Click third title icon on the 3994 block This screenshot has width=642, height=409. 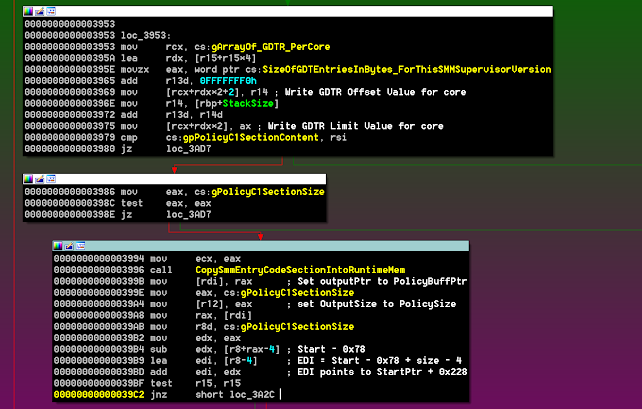pos(78,245)
